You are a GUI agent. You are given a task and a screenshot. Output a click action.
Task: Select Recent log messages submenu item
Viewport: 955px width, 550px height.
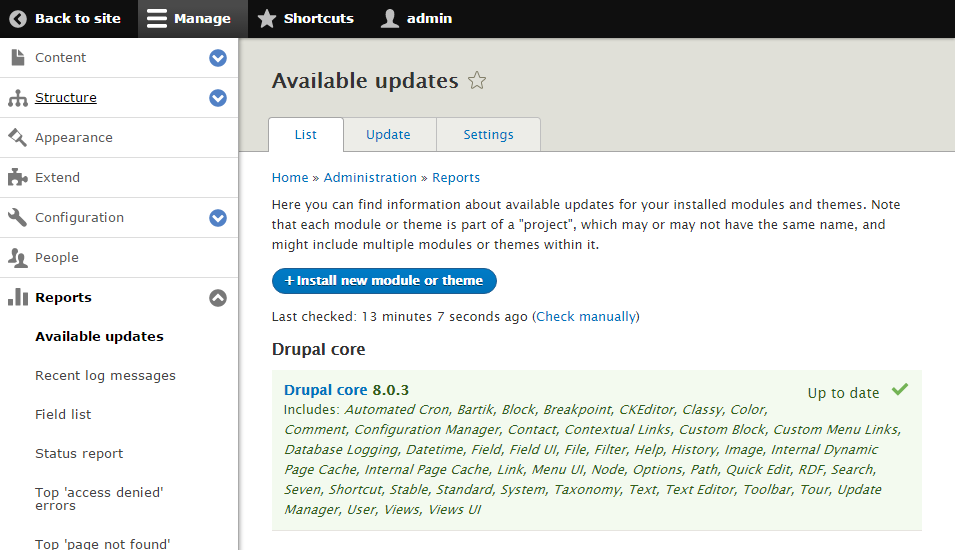[x=105, y=375]
